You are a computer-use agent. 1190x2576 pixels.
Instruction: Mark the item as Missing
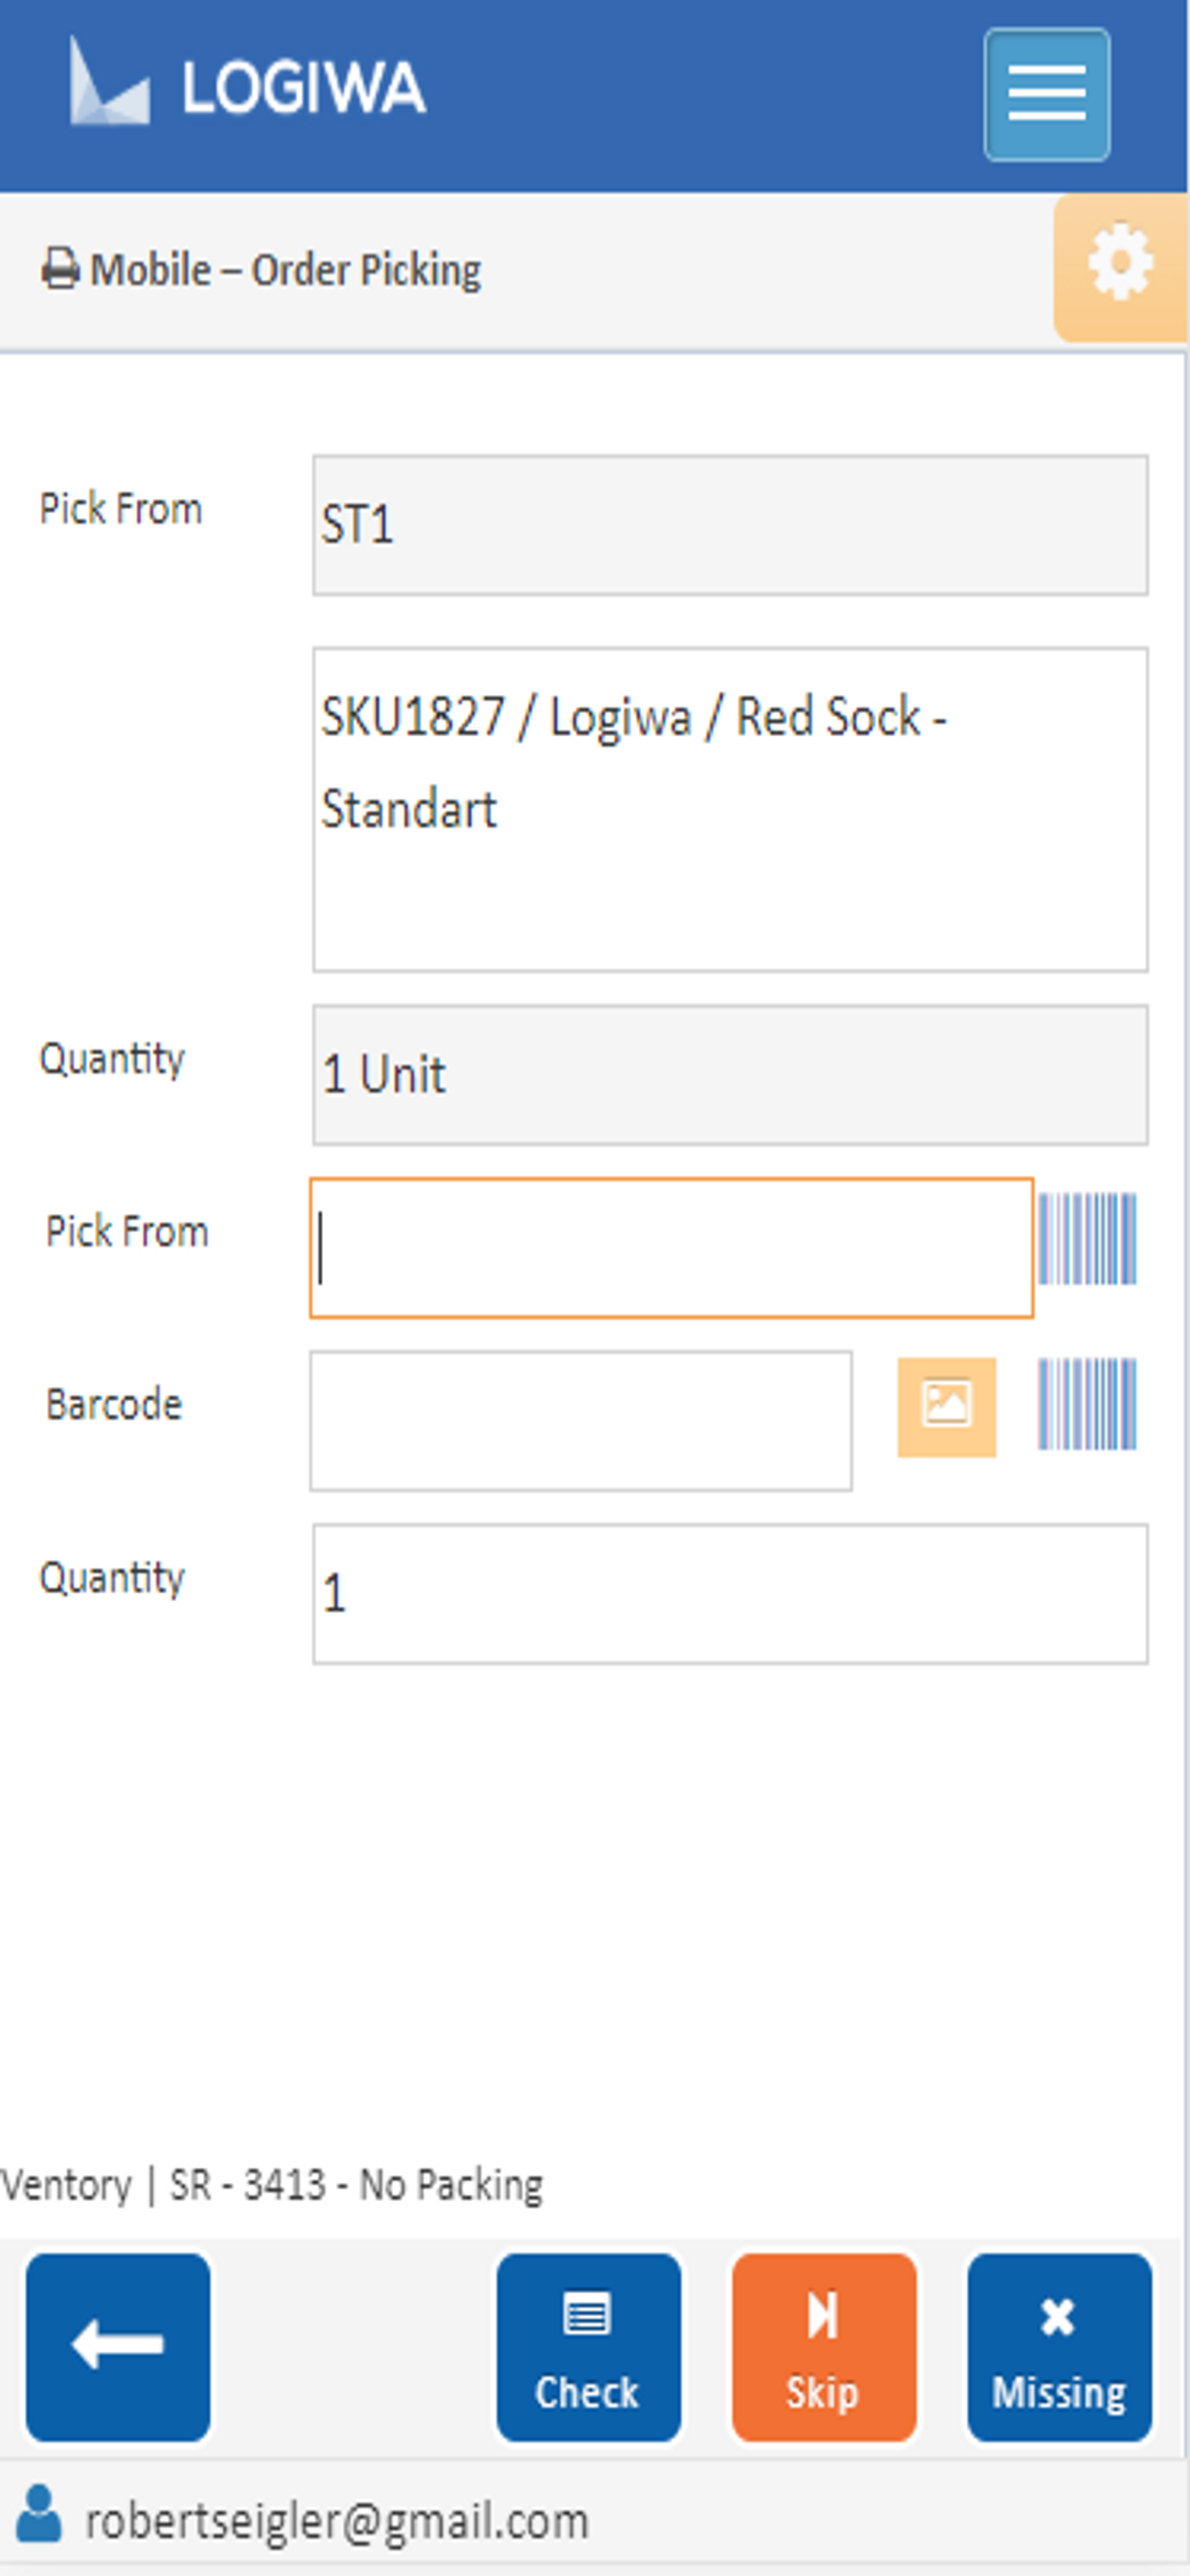pos(1059,2346)
